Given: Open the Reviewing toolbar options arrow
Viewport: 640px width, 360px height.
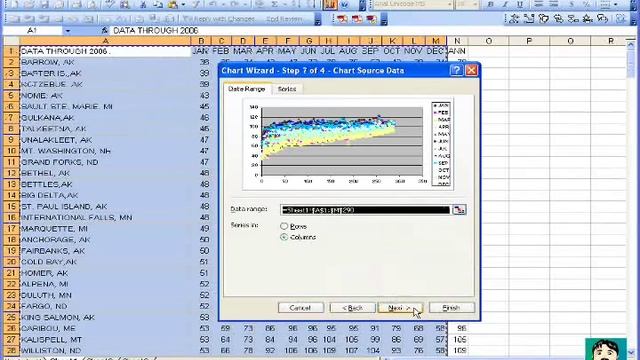Looking at the screenshot, I should (x=318, y=19).
